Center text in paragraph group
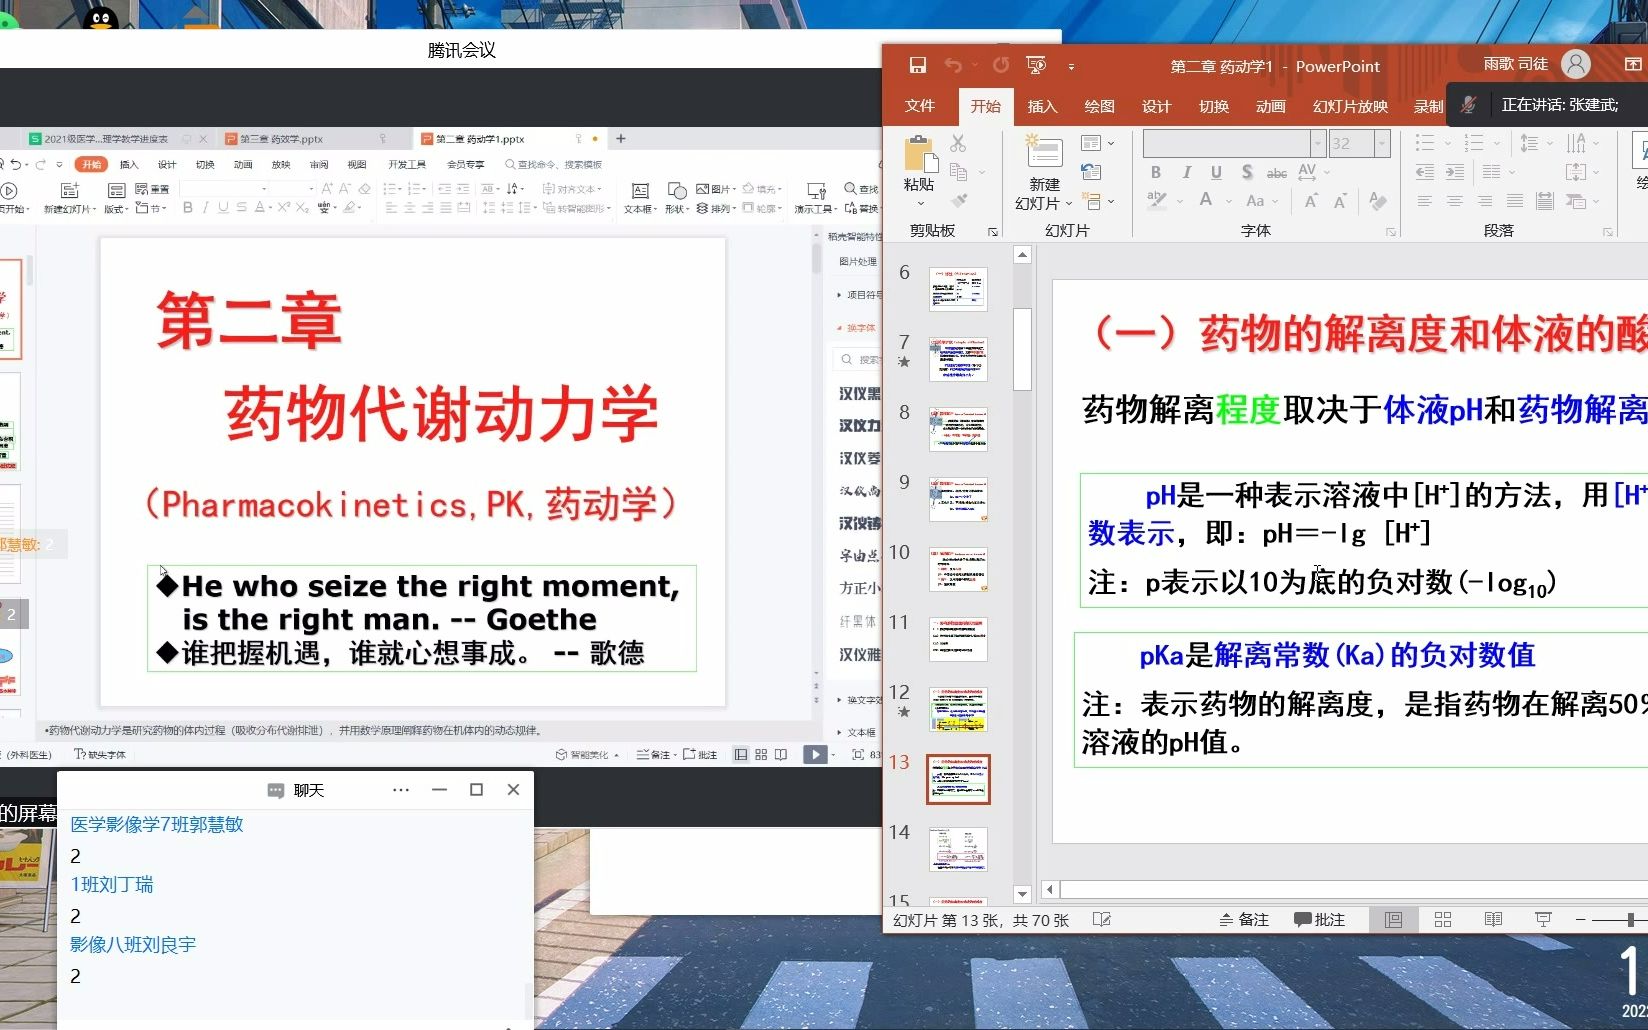Viewport: 1648px width, 1030px height. (x=1455, y=201)
